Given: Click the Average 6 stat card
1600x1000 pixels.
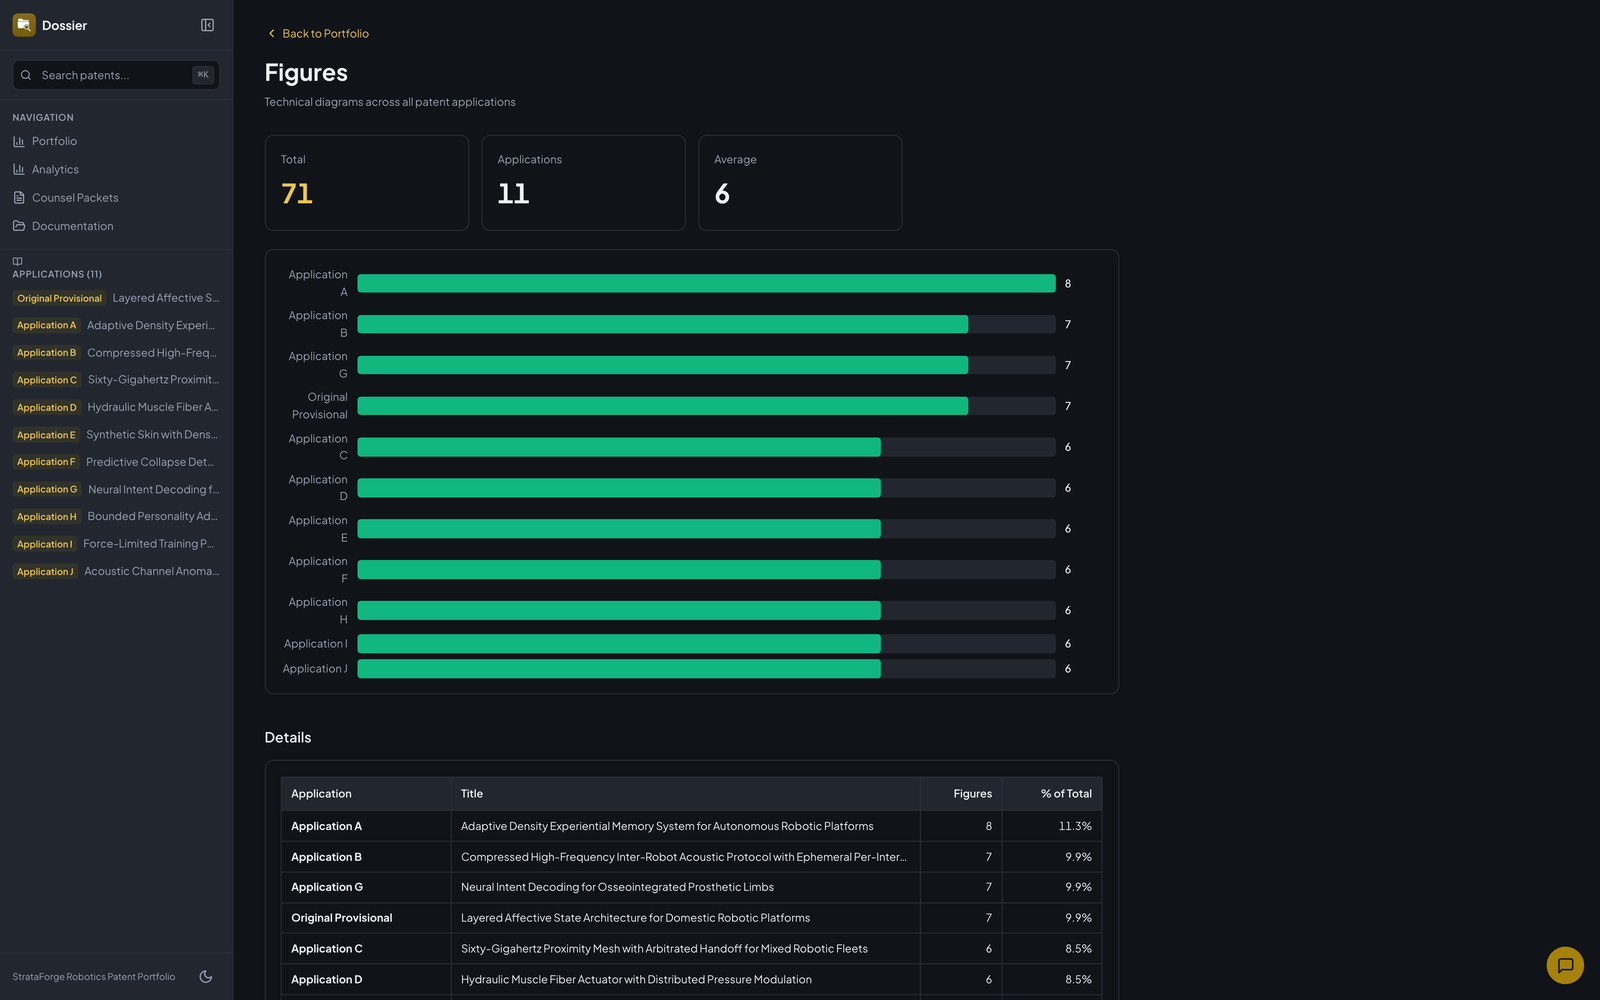Looking at the screenshot, I should tap(800, 183).
